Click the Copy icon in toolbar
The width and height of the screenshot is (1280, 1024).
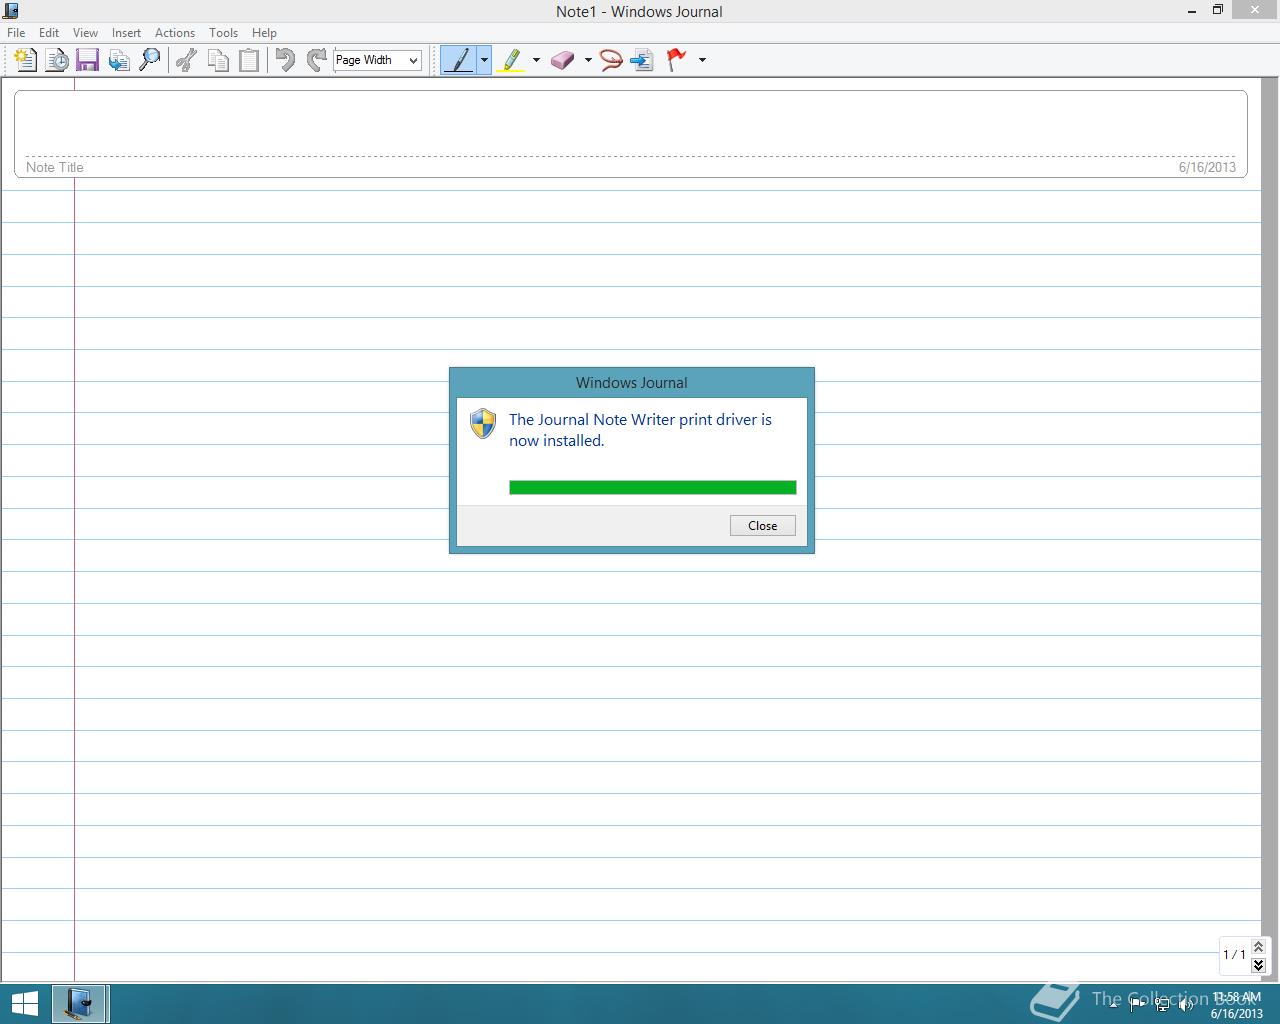(x=217, y=60)
